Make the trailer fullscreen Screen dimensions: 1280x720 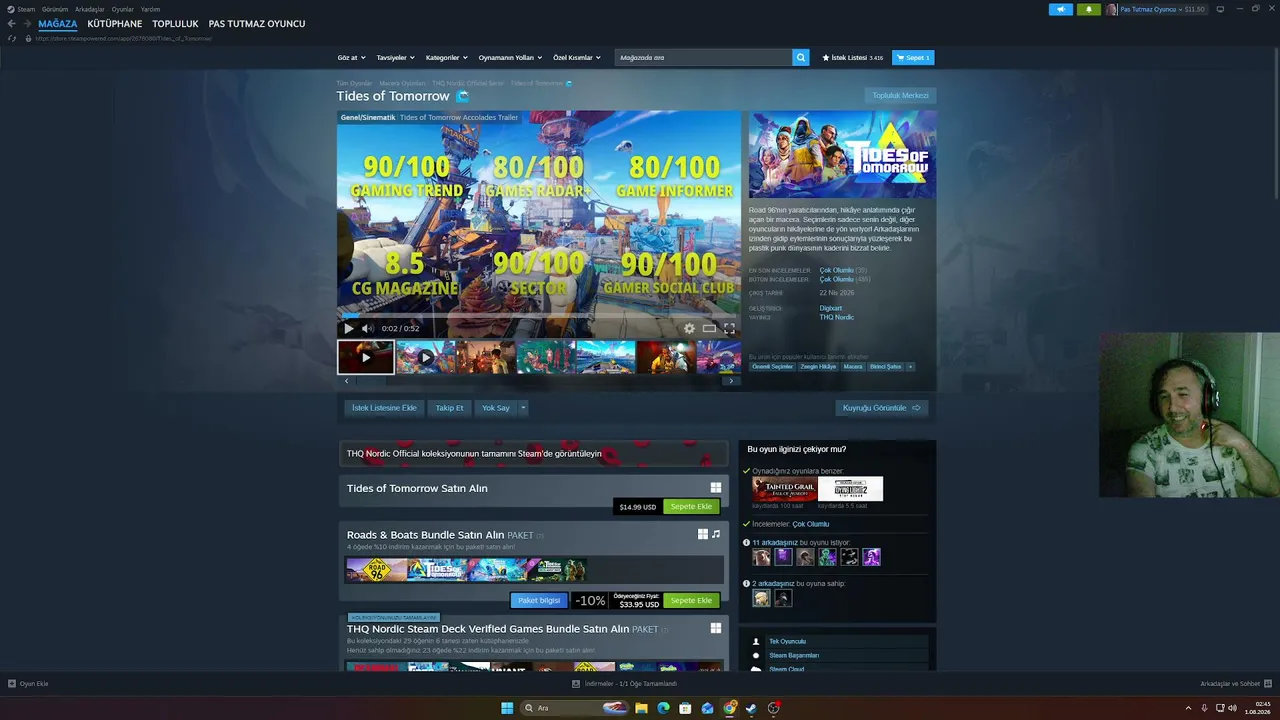[x=729, y=328]
